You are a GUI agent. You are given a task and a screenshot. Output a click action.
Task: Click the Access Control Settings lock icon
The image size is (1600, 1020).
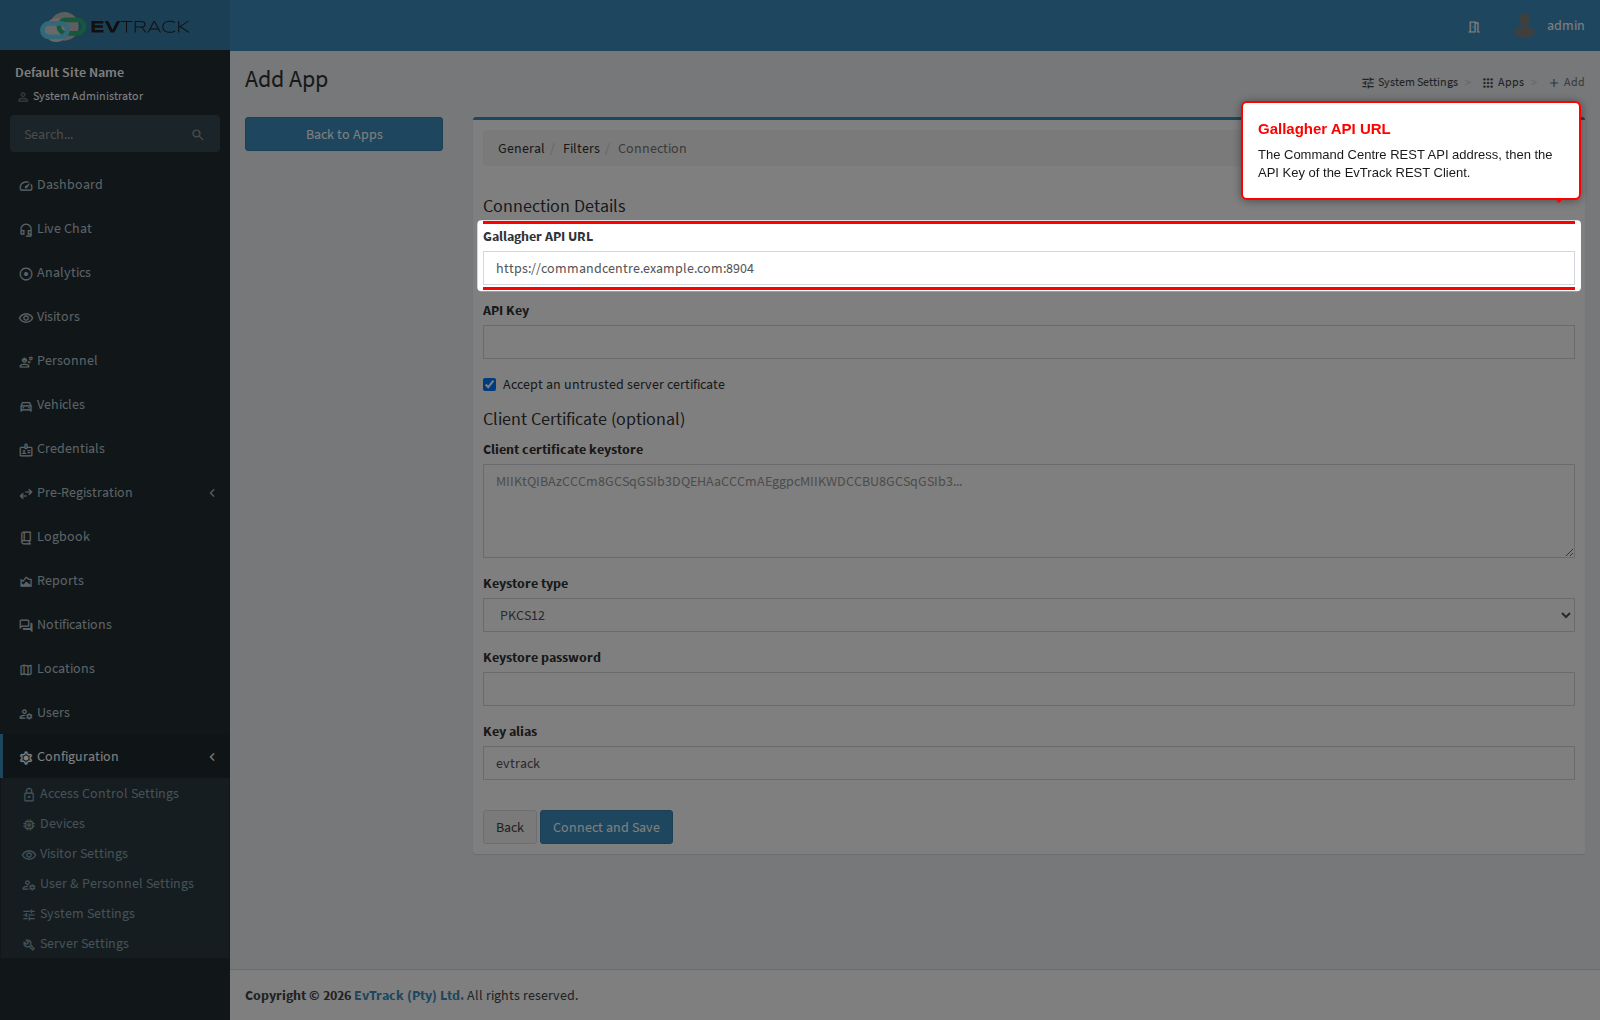click(29, 795)
